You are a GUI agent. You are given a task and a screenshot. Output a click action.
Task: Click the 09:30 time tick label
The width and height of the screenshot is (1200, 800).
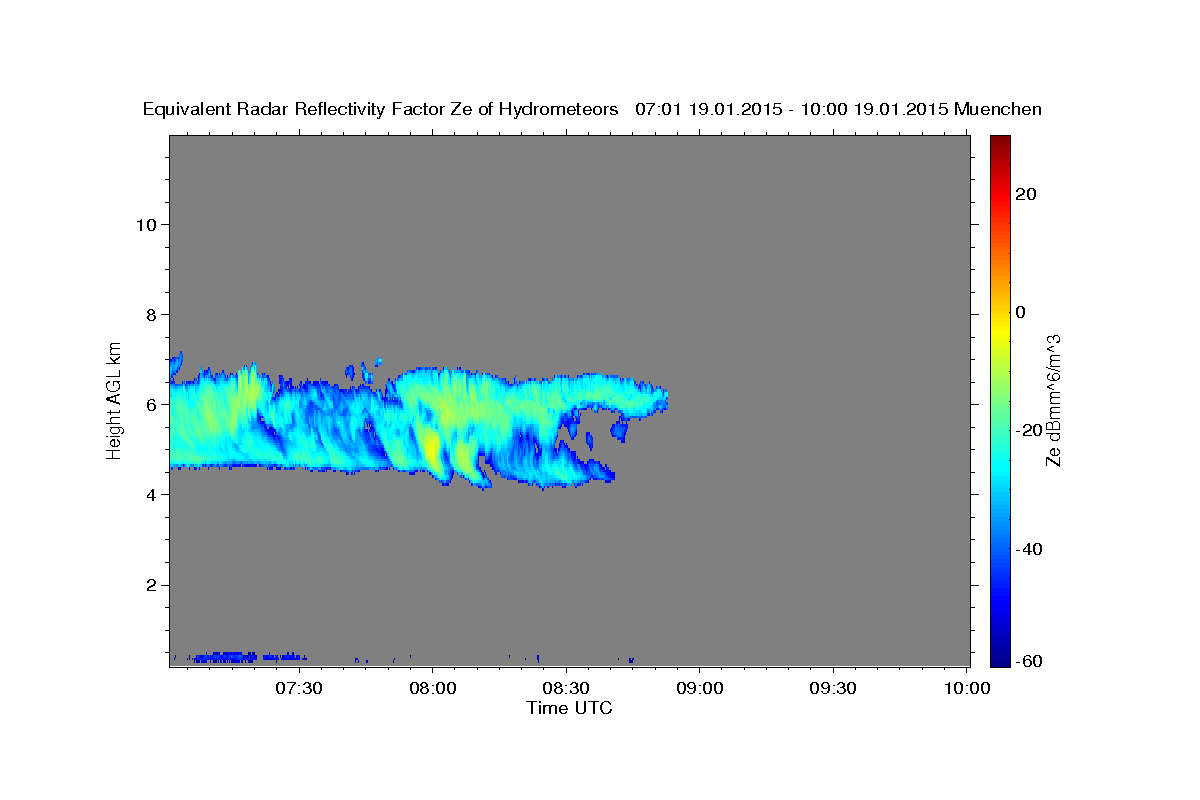pos(832,688)
